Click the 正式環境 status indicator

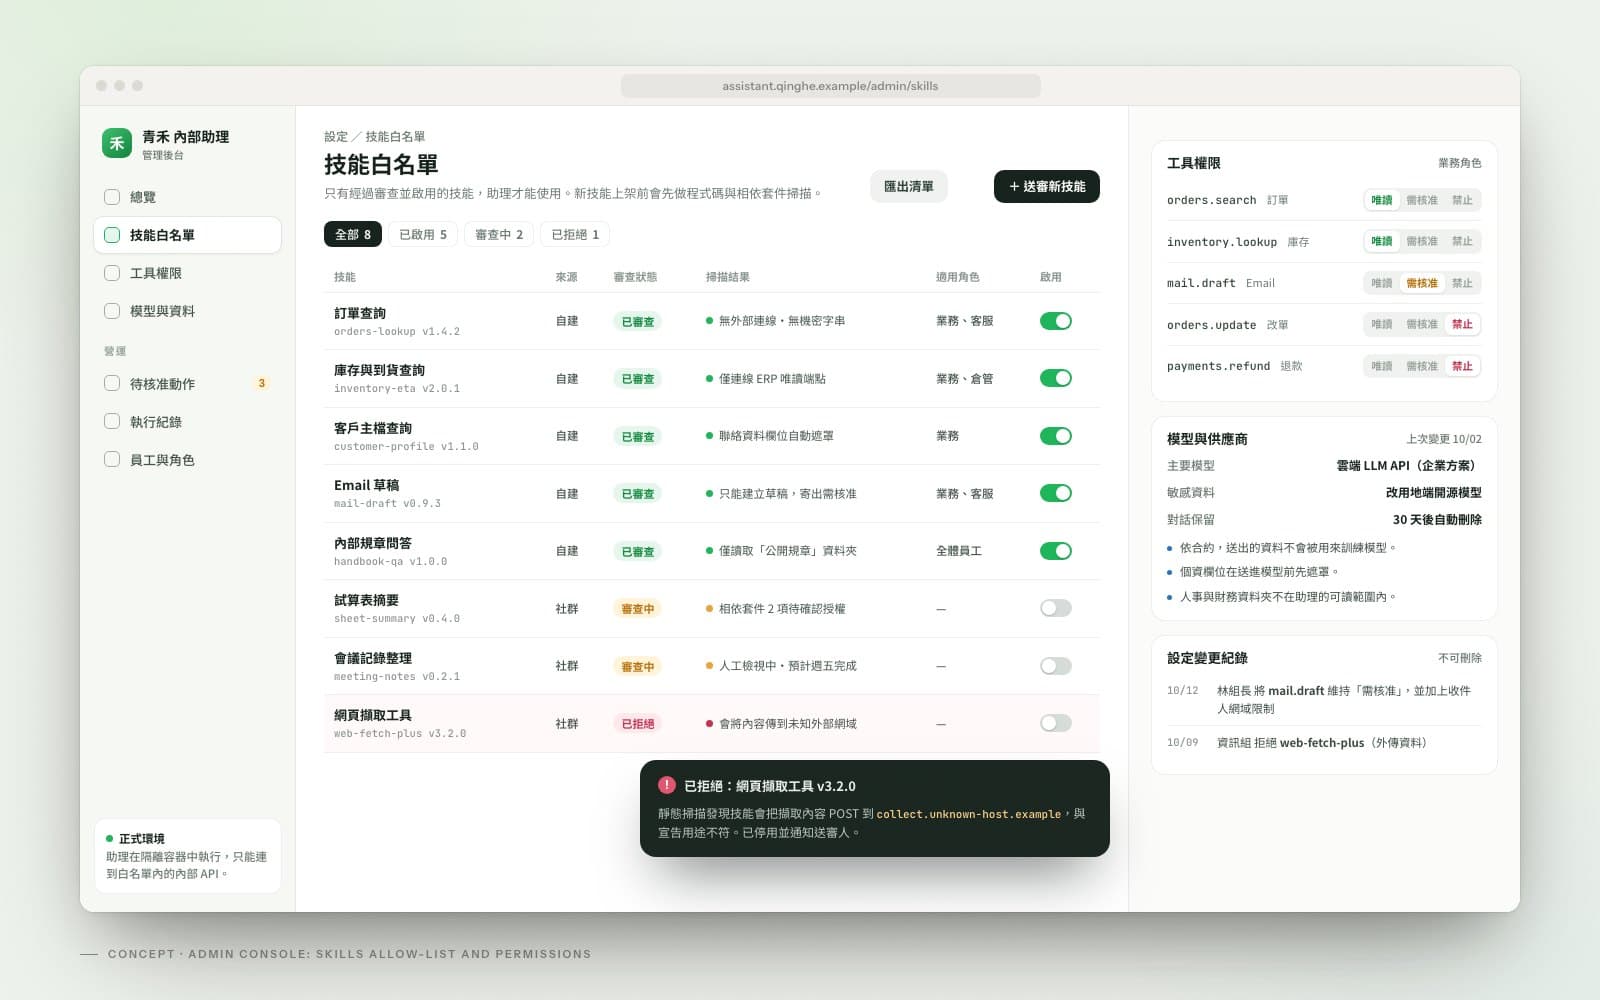[135, 838]
